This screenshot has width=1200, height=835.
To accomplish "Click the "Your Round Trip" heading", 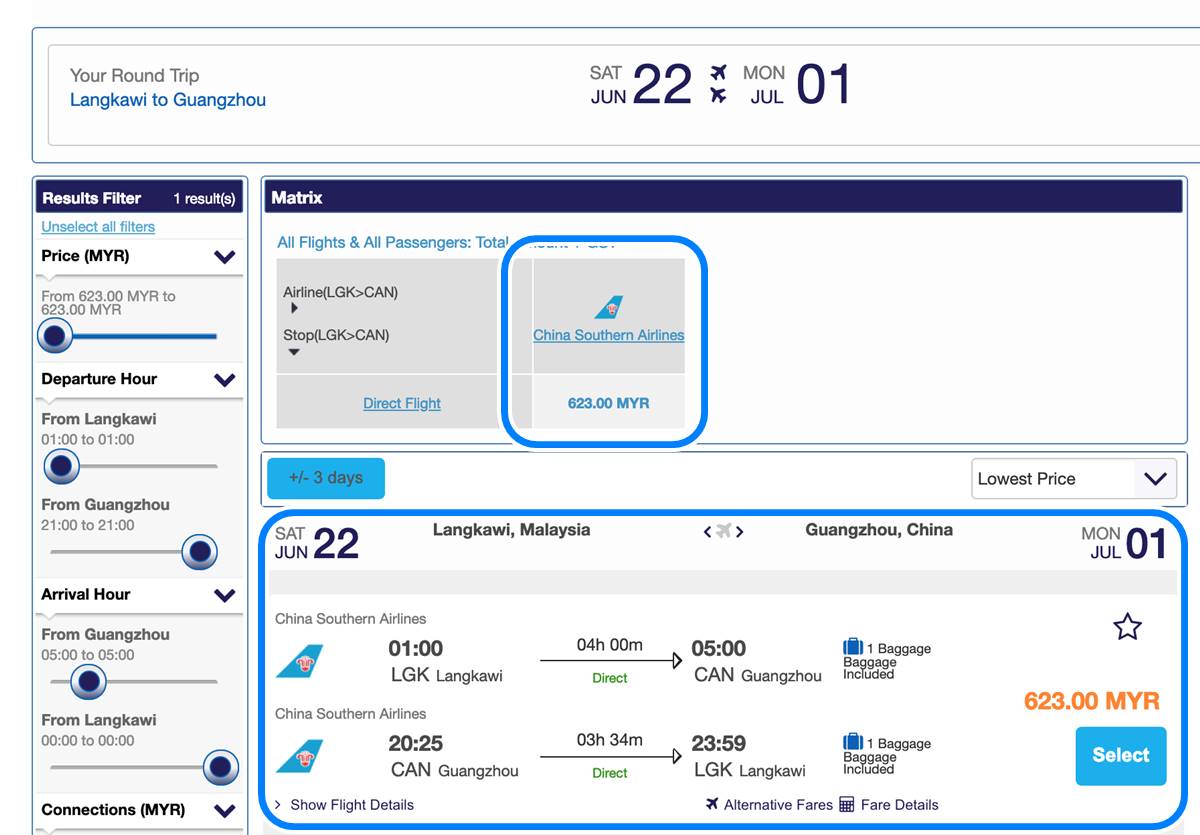I will coord(135,75).
